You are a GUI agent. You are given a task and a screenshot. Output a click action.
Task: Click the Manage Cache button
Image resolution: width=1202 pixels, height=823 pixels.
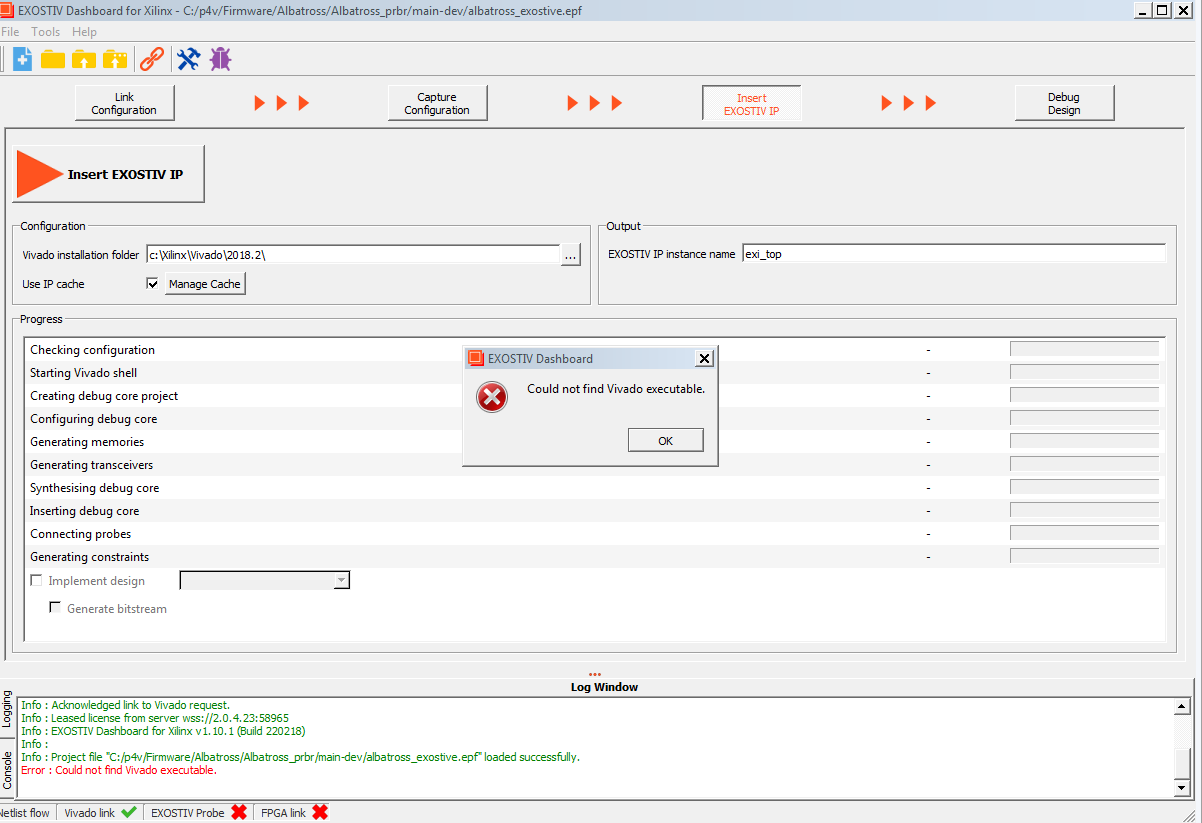coord(205,284)
